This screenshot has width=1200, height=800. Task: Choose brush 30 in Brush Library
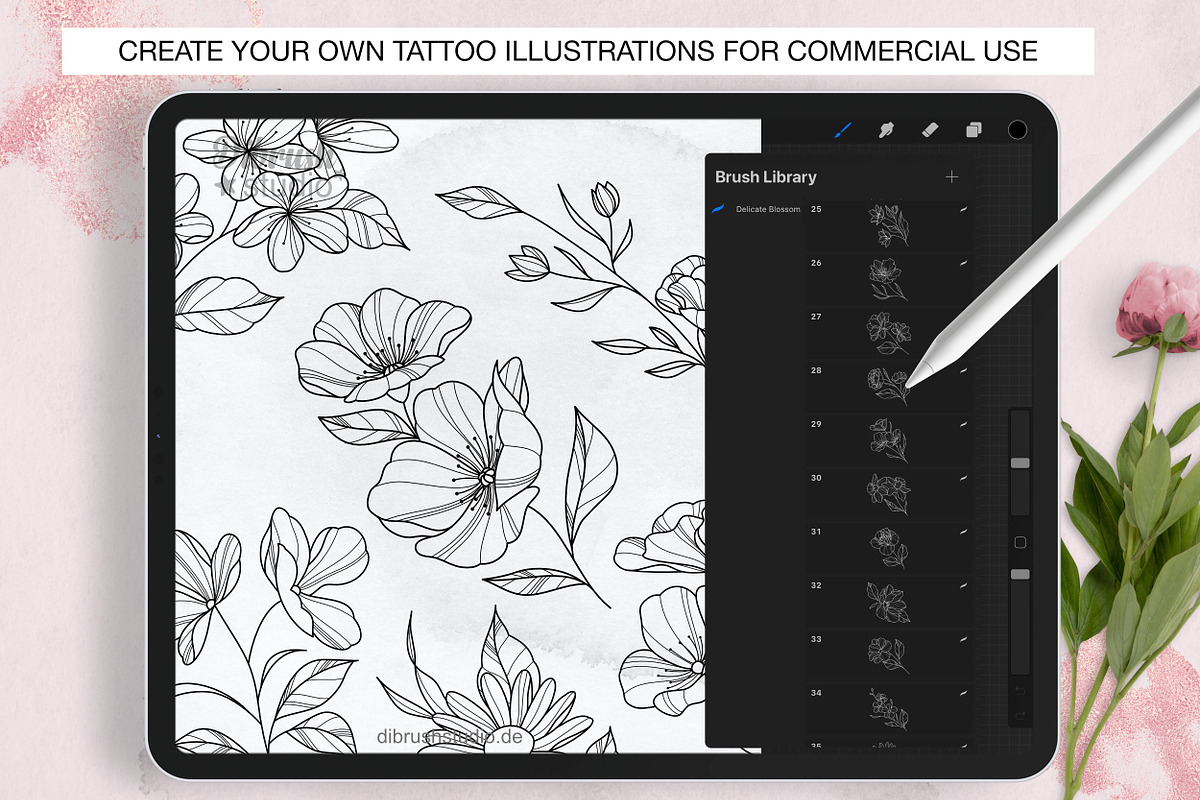click(x=890, y=494)
